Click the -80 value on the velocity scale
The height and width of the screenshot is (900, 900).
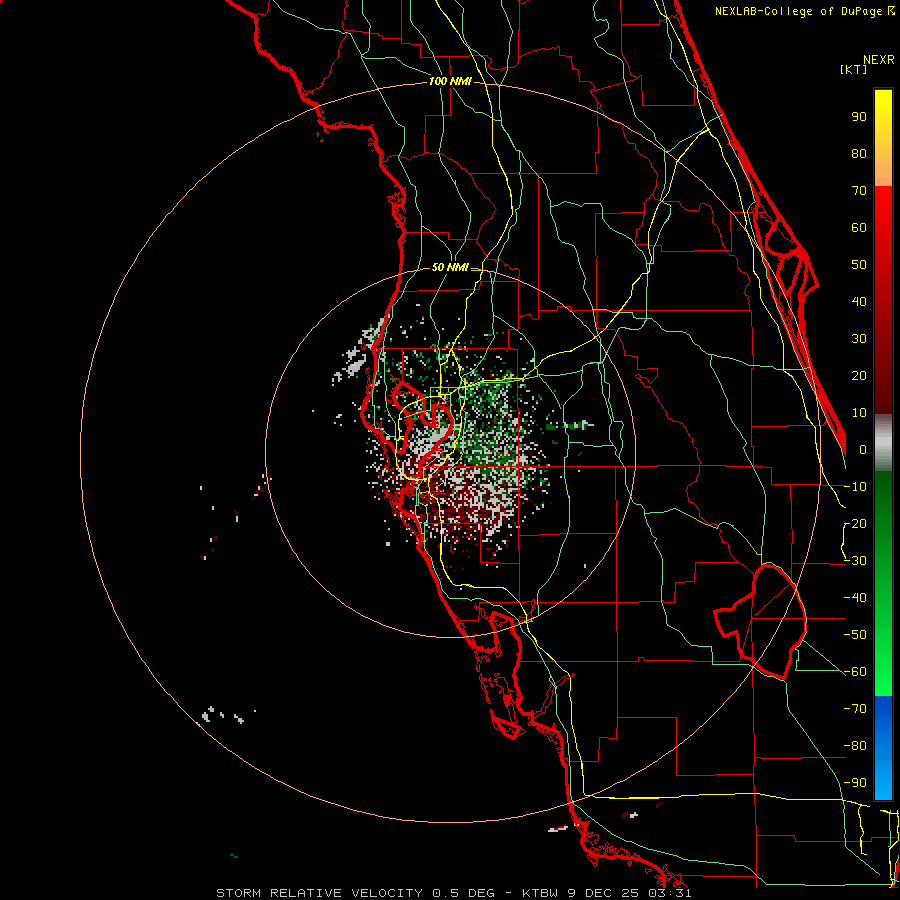pyautogui.click(x=855, y=746)
